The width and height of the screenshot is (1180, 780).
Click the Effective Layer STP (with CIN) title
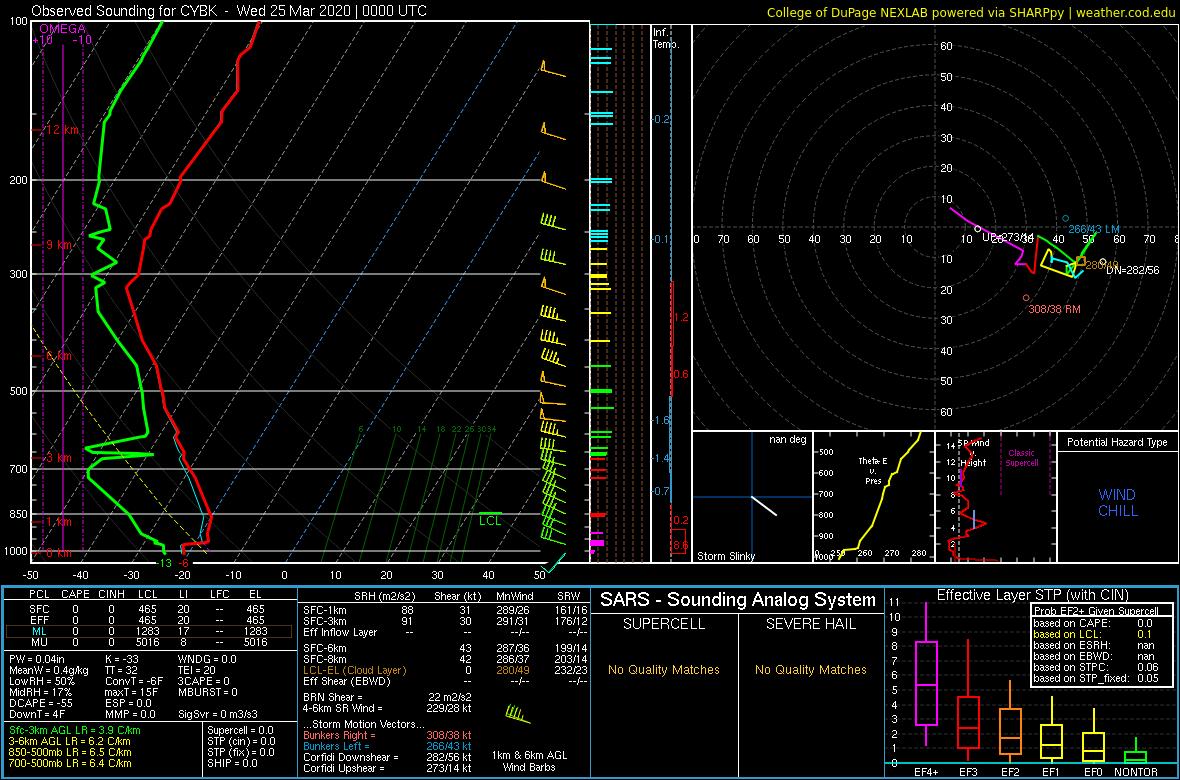point(1032,595)
